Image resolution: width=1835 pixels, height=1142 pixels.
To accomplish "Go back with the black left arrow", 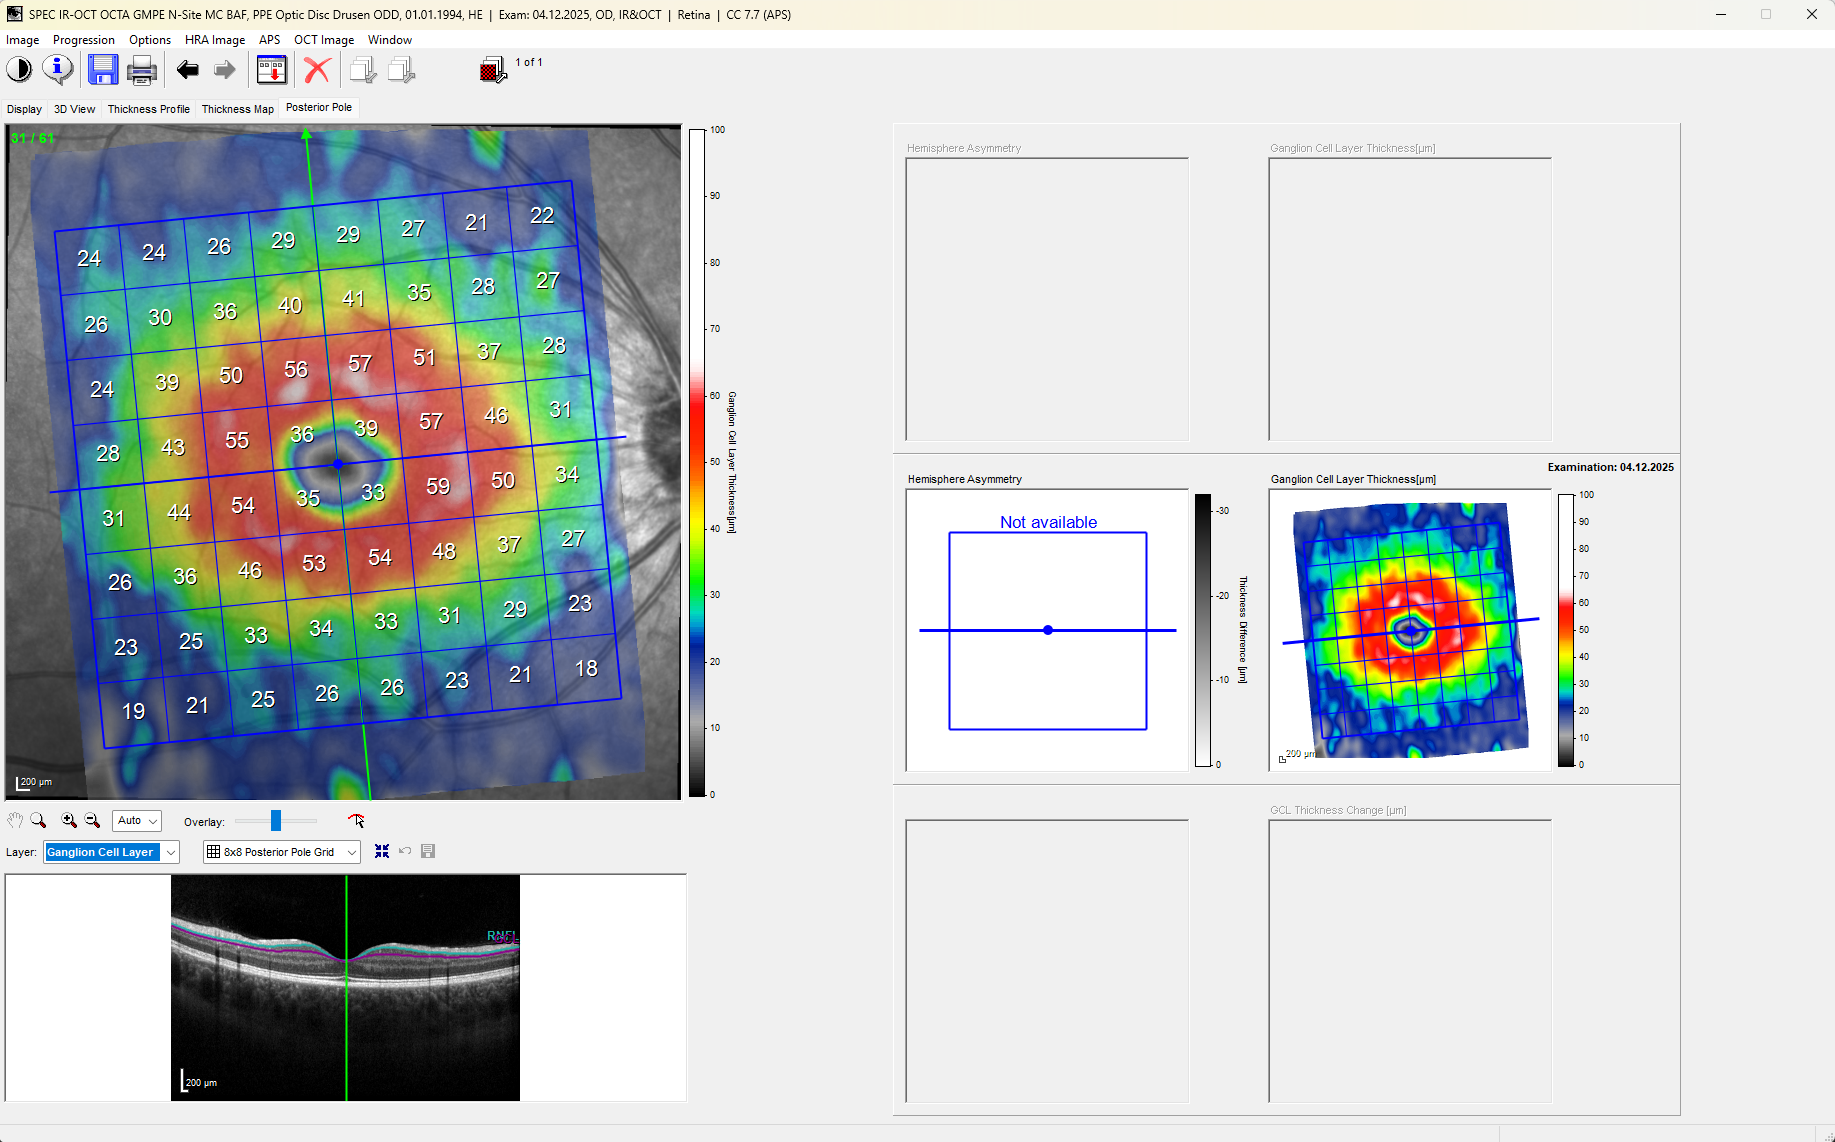I will click(187, 70).
